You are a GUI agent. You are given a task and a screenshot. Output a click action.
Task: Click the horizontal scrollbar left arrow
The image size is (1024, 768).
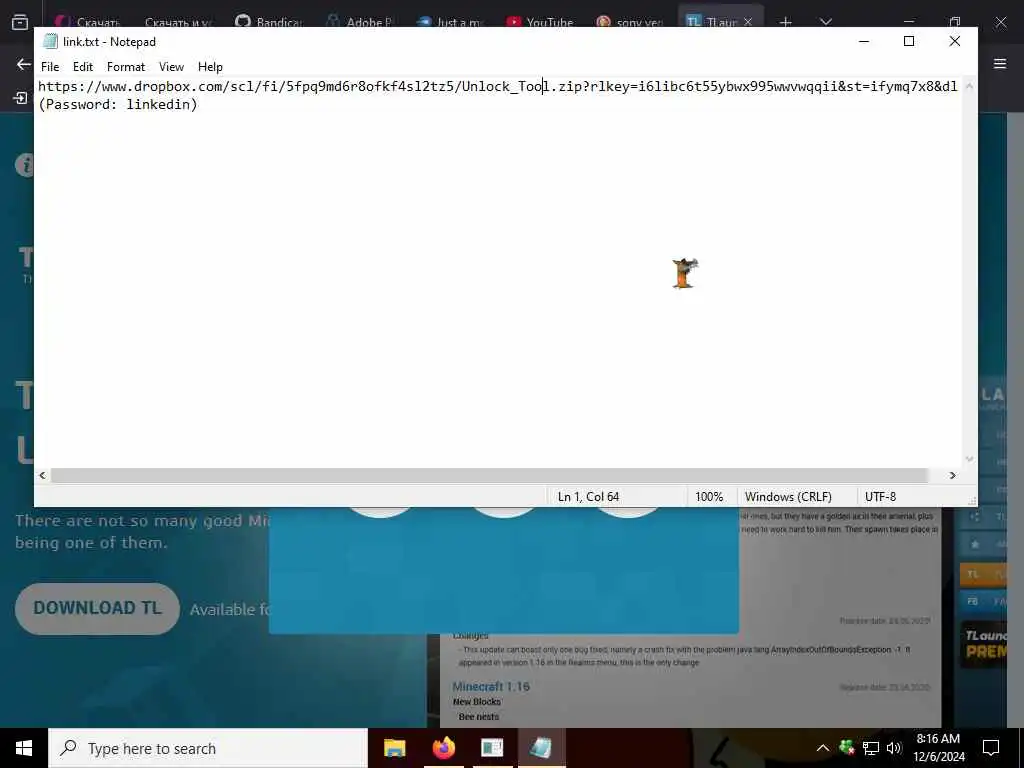tap(42, 475)
